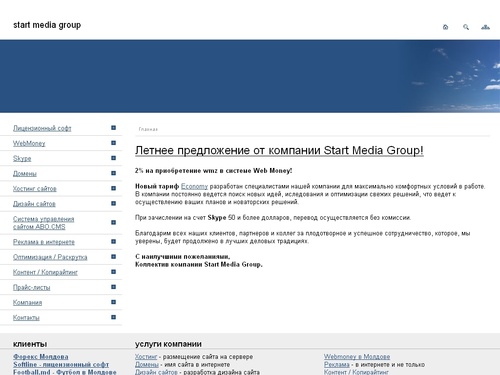Expand the plus icon beside Хостинг сайтов

click(x=113, y=188)
